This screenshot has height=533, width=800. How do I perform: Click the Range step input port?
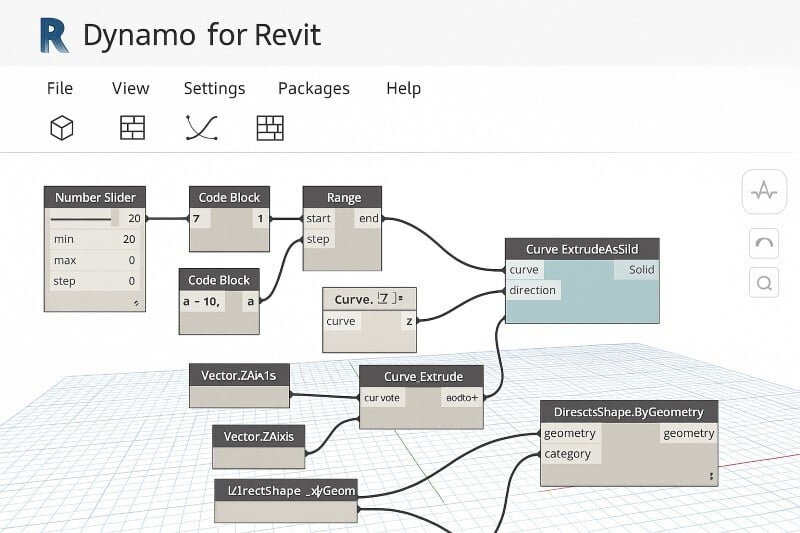(x=319, y=239)
